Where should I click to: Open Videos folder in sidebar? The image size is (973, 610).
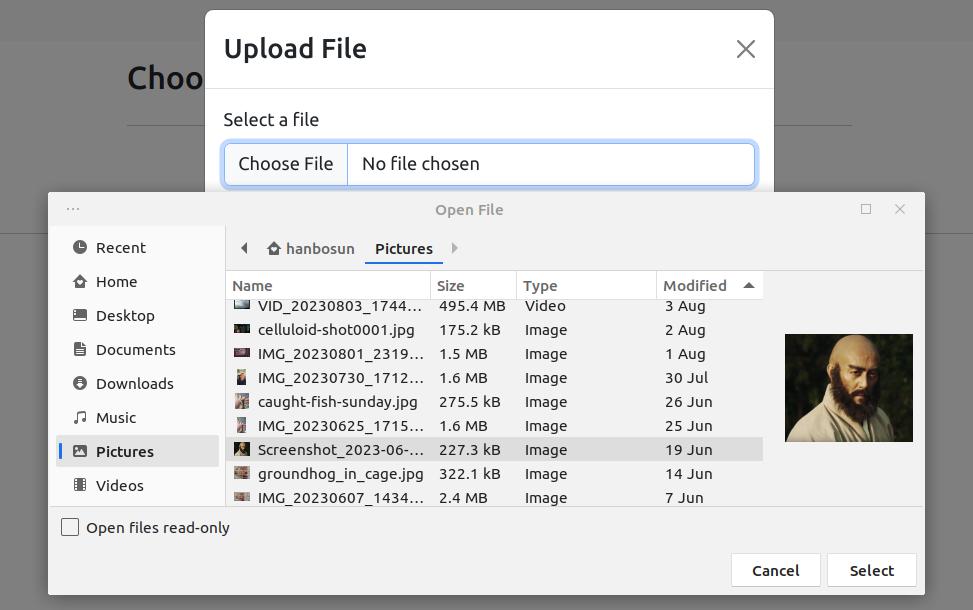pos(119,486)
